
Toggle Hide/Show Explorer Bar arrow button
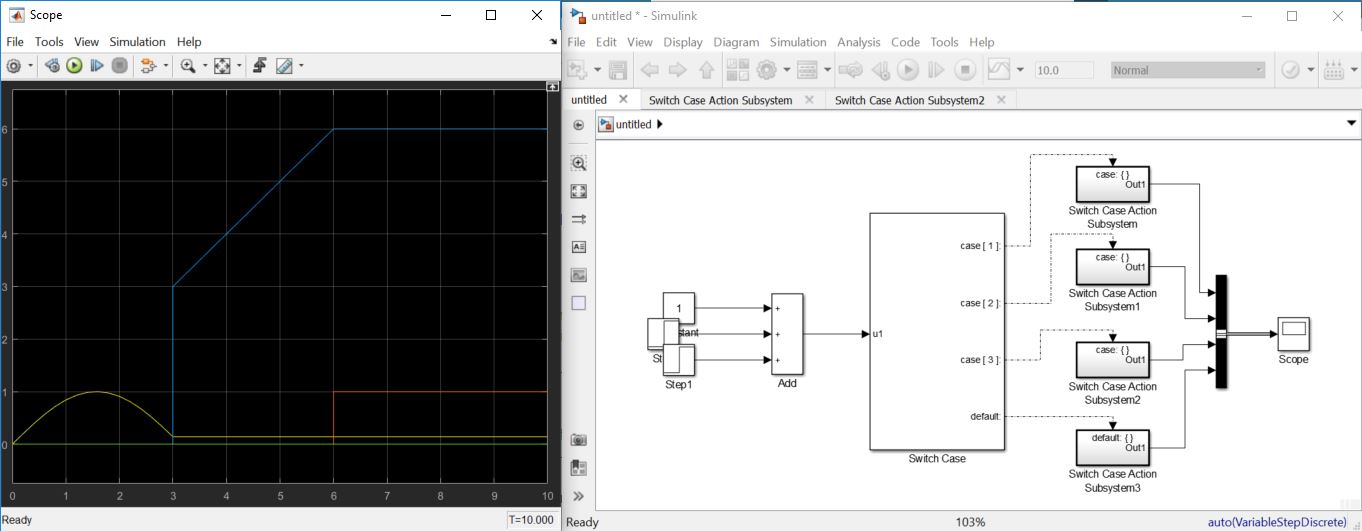pyautogui.click(x=578, y=125)
